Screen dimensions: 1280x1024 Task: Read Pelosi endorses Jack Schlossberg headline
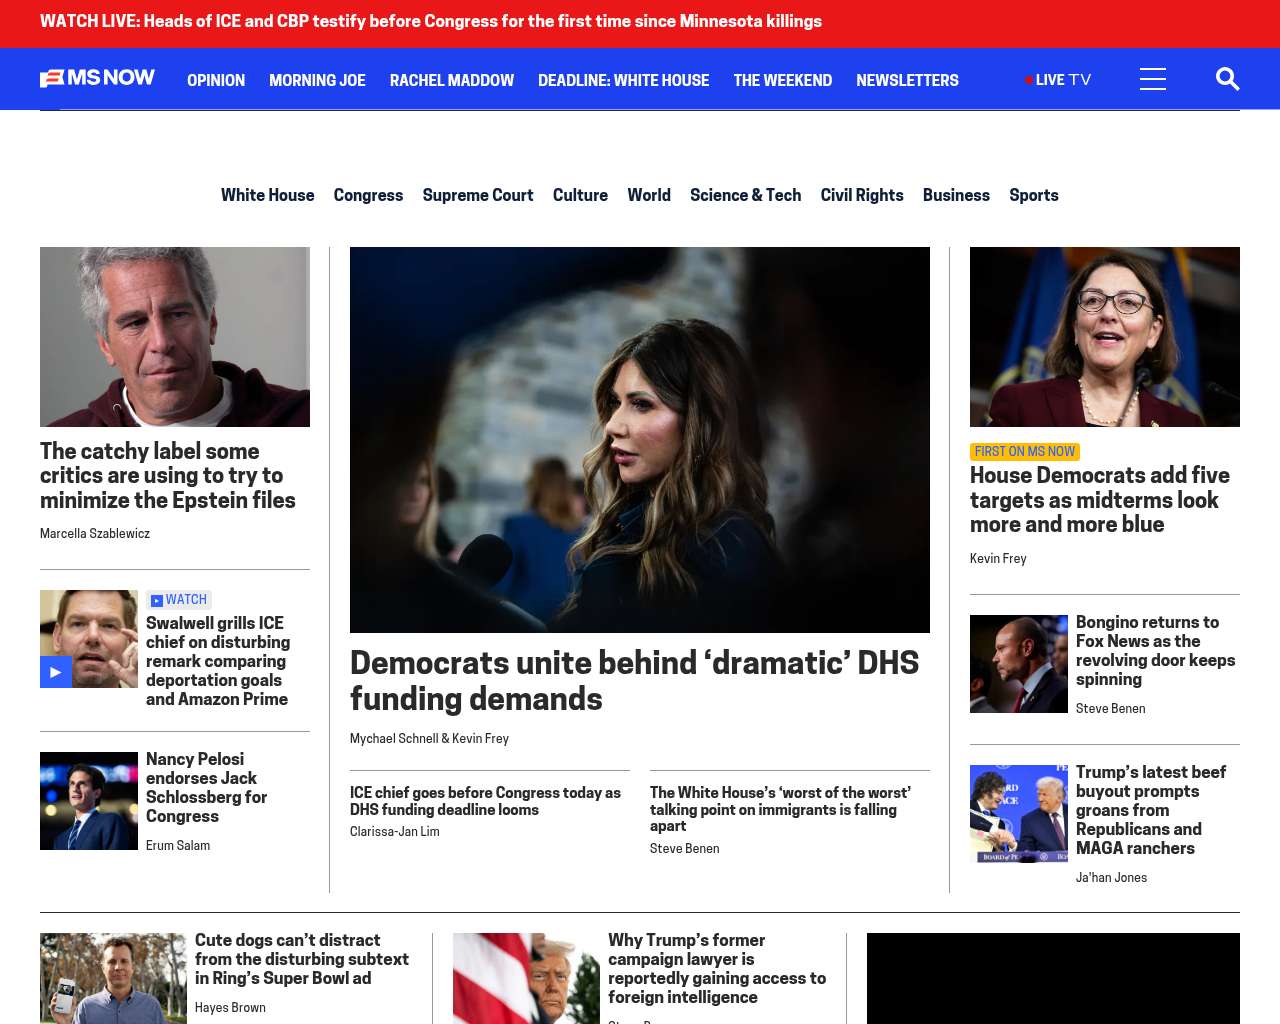click(x=207, y=788)
